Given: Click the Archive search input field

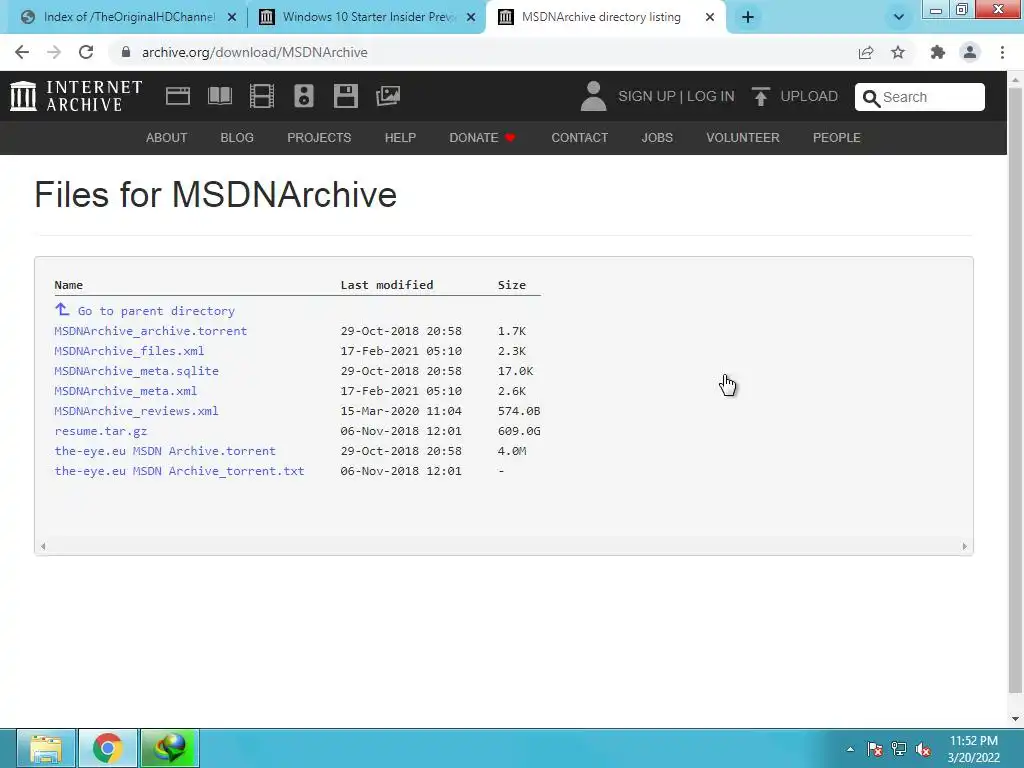Looking at the screenshot, I should coord(920,97).
